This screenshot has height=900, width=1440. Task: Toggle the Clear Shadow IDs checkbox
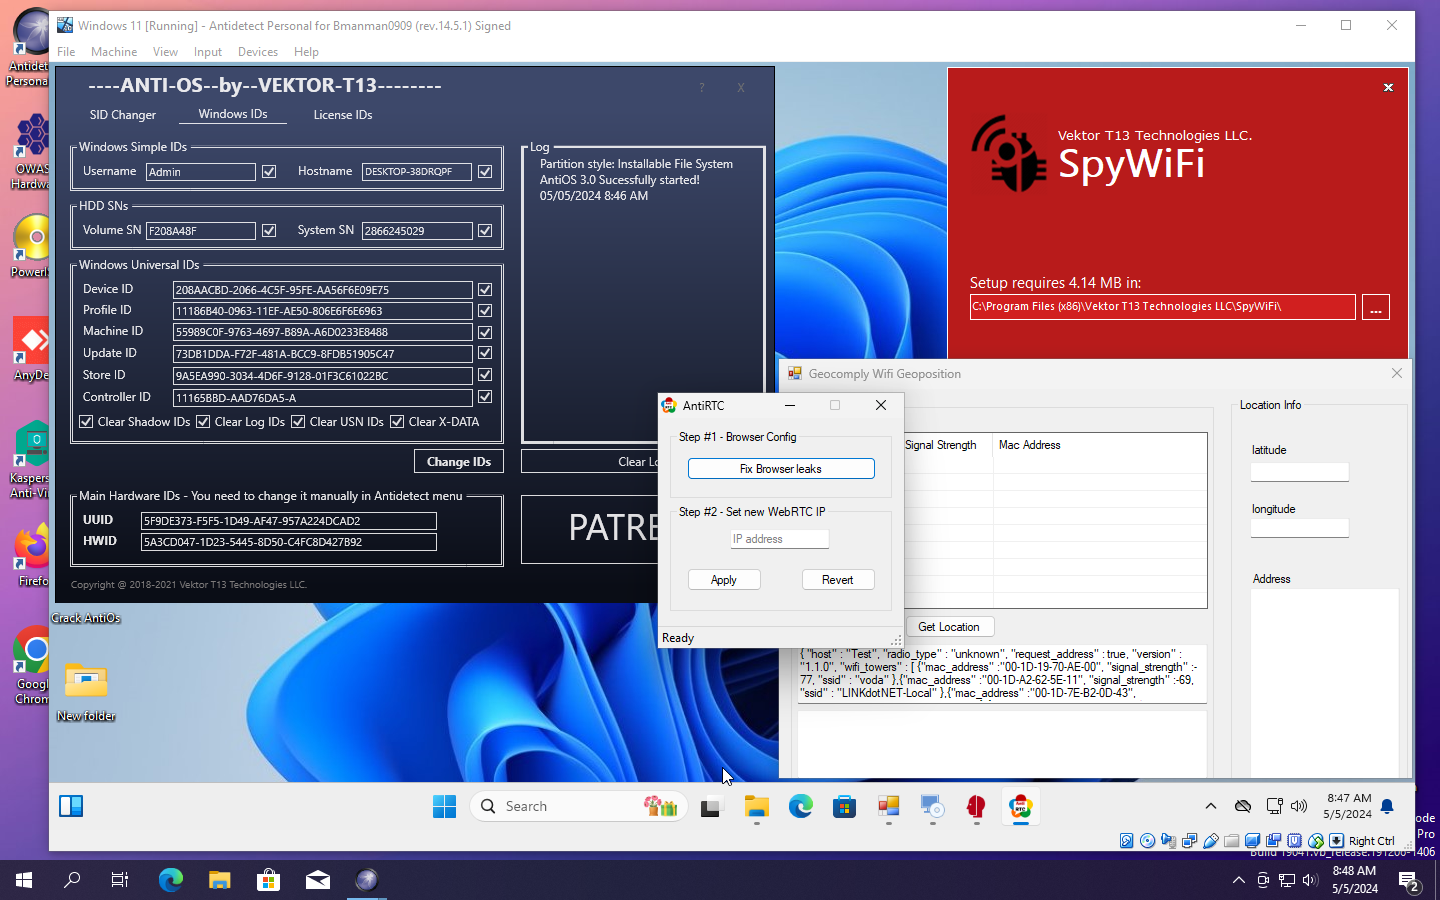pos(86,422)
